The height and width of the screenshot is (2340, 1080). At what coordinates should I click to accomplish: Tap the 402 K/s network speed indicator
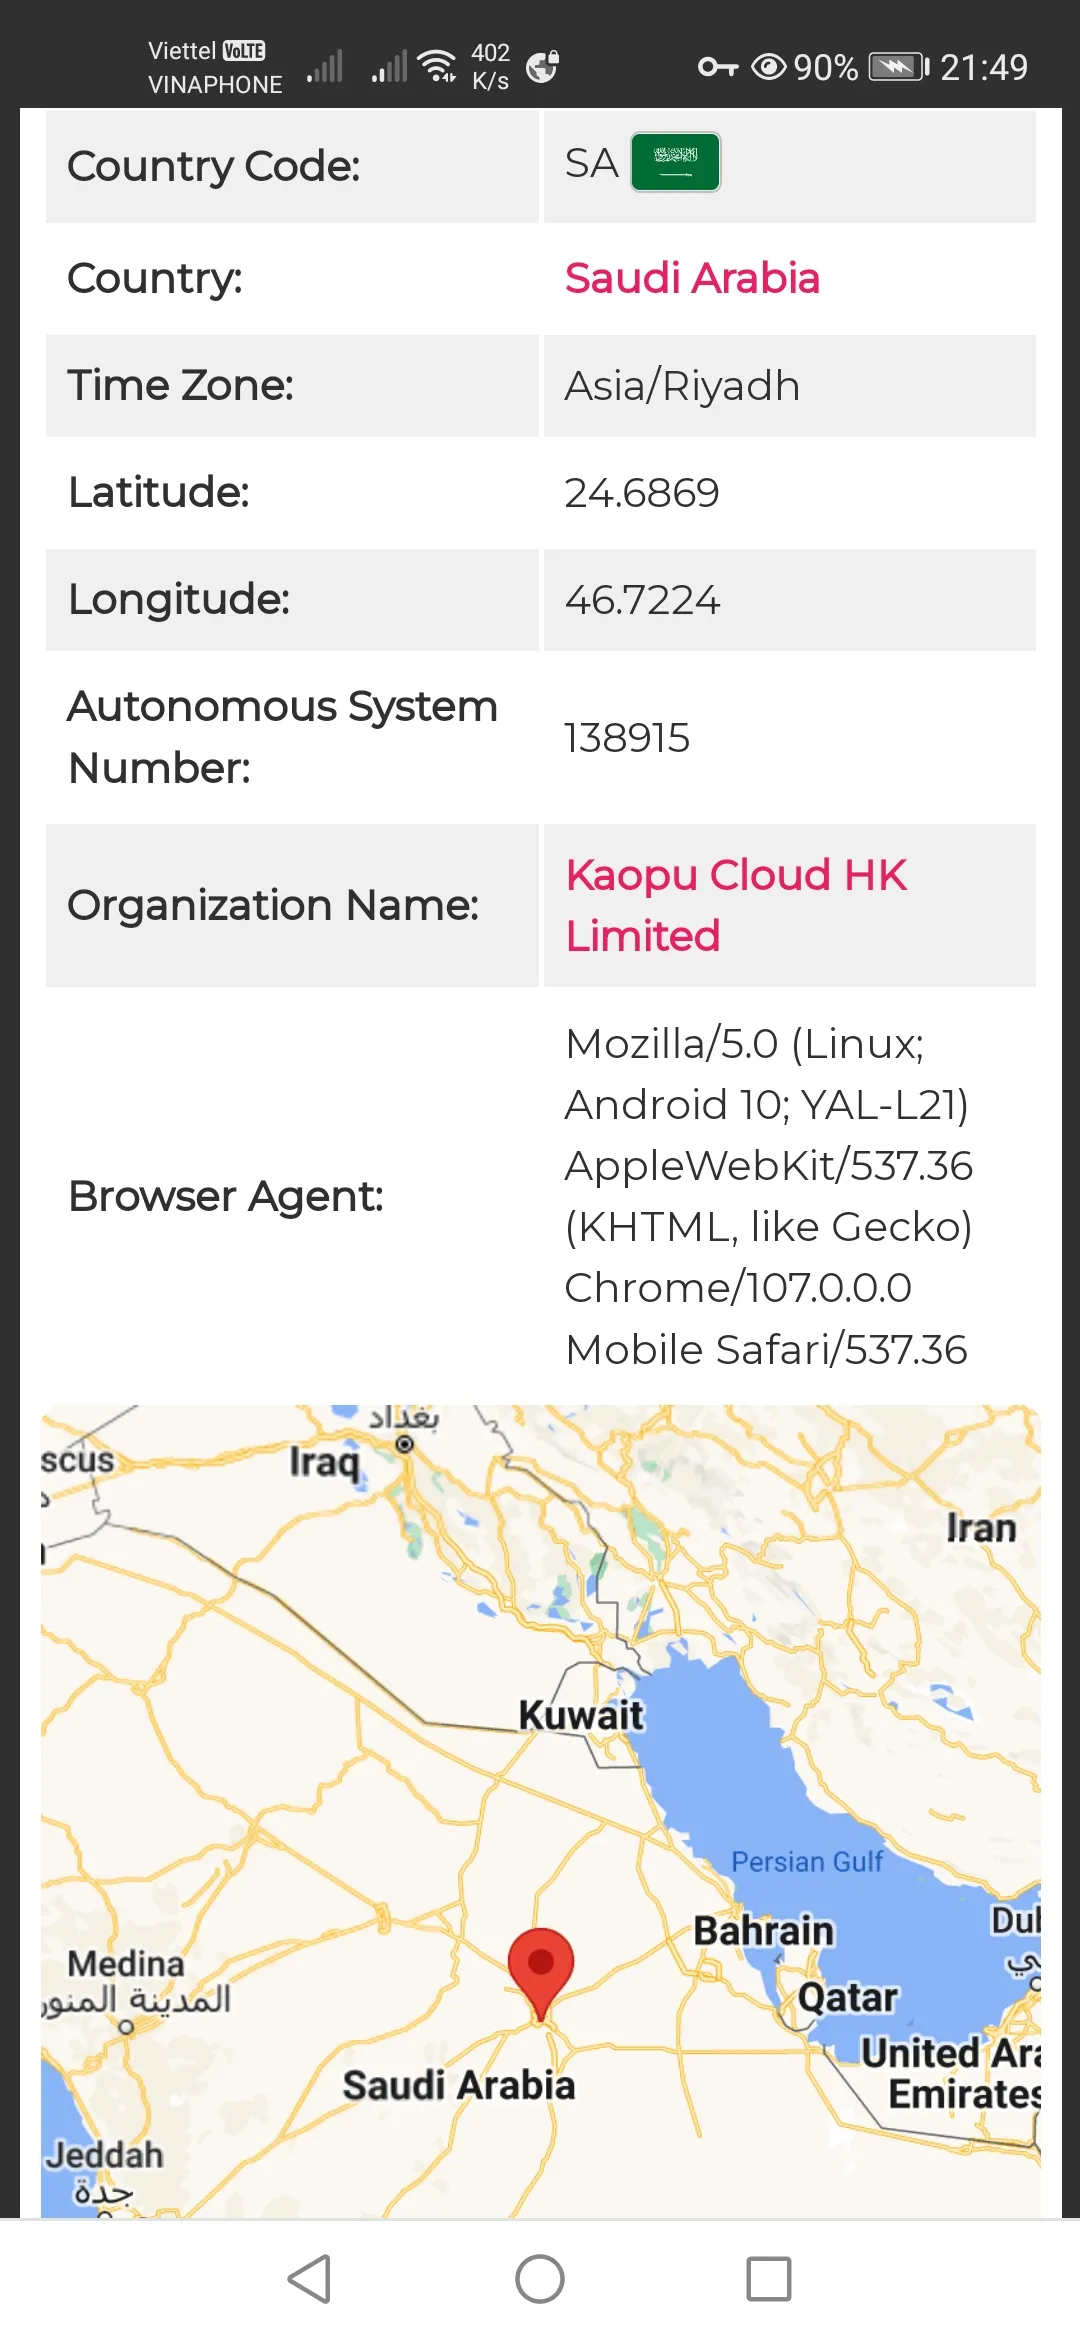click(490, 66)
